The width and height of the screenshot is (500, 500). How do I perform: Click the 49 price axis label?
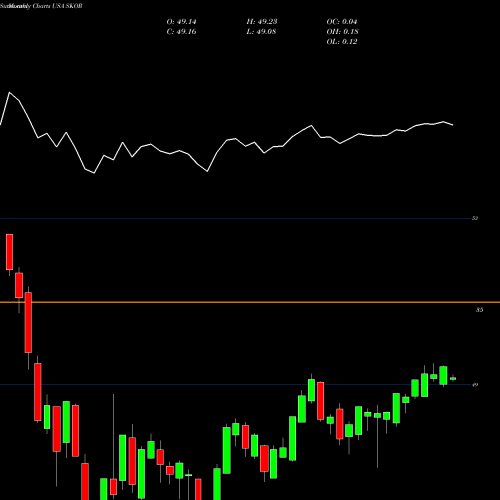(x=475, y=385)
